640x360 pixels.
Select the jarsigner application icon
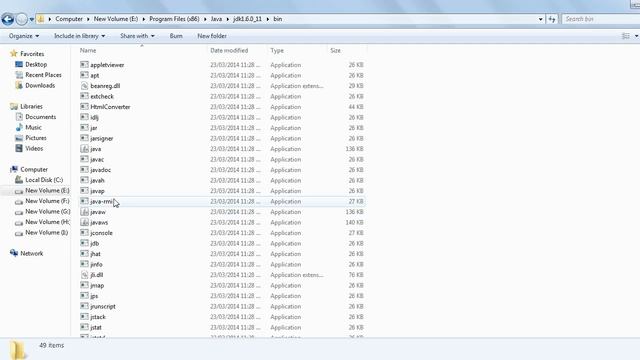[x=84, y=138]
